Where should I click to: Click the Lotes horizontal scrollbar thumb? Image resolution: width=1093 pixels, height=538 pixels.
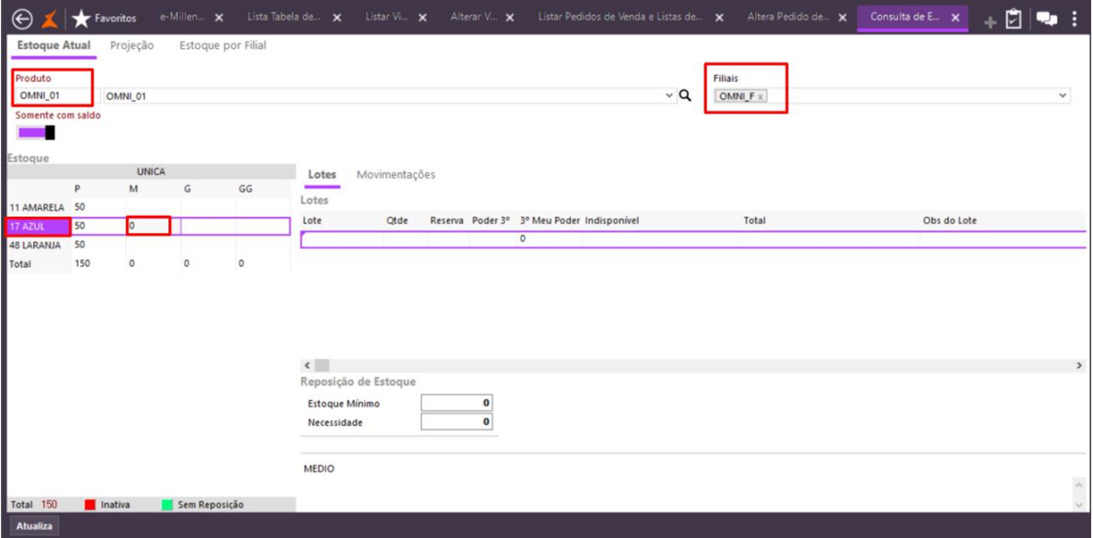(x=321, y=365)
